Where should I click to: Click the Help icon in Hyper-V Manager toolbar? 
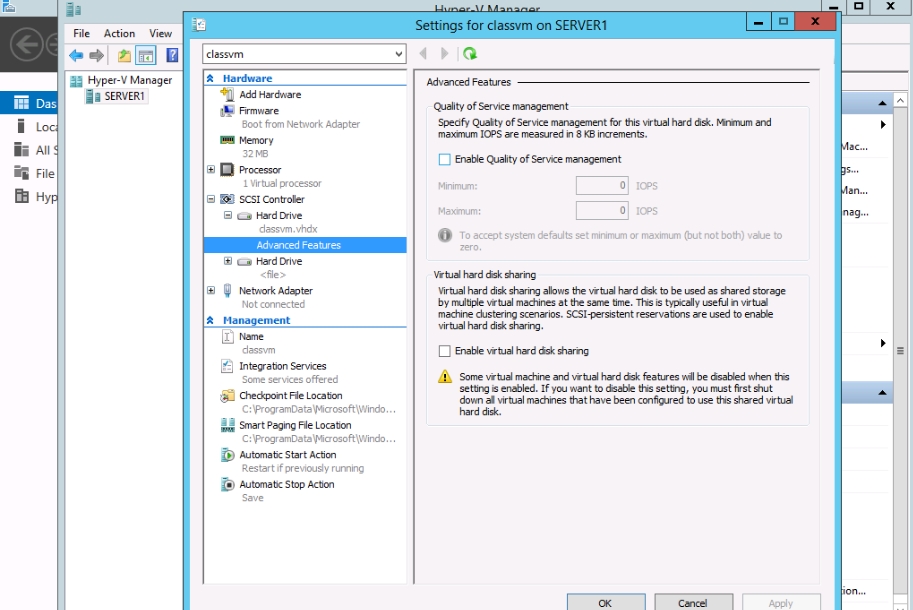172,55
